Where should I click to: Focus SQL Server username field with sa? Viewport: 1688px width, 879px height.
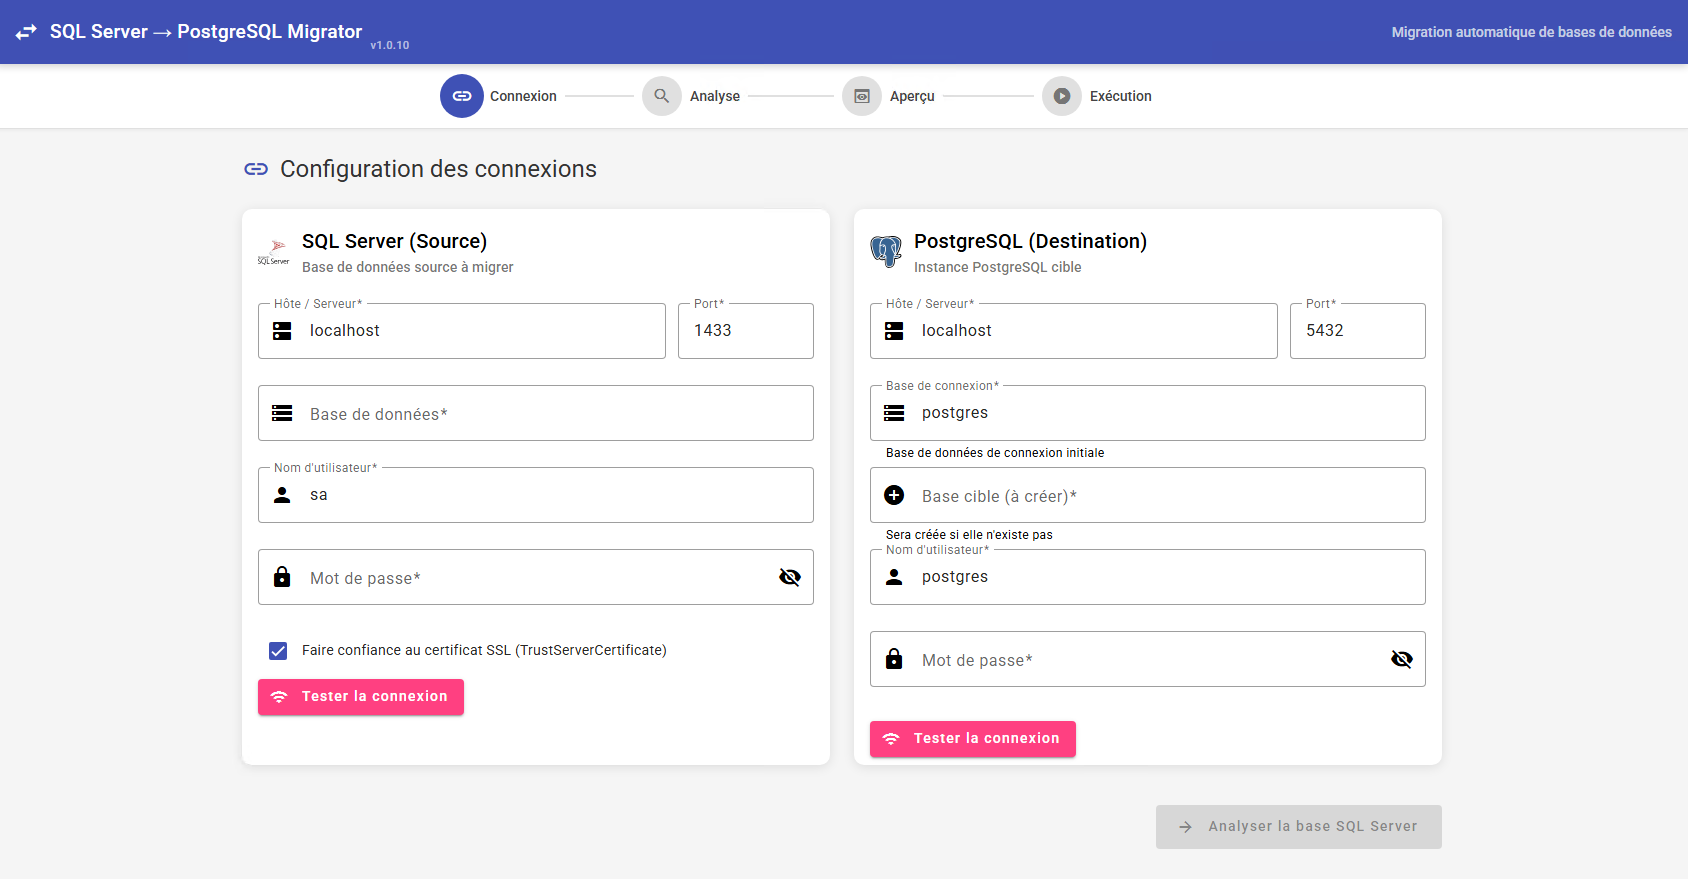tap(536, 495)
